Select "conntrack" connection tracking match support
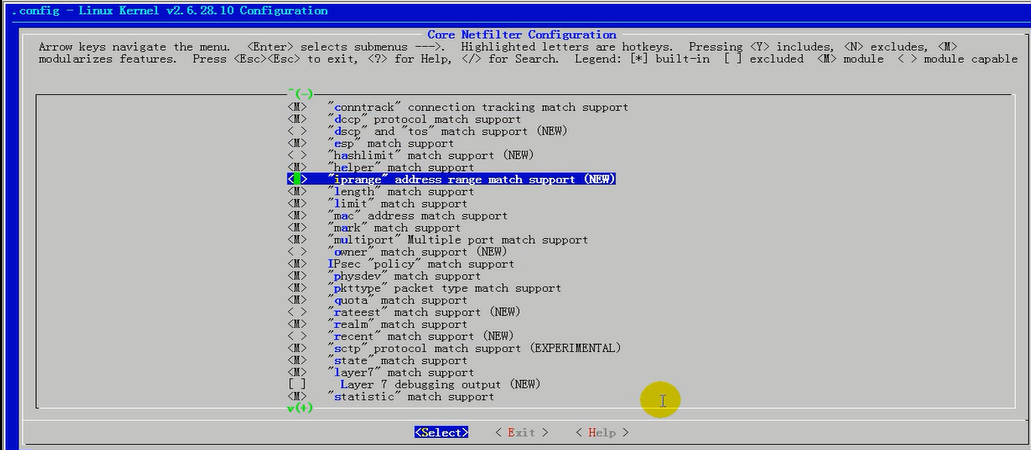Image resolution: width=1031 pixels, height=450 pixels. 478,107
